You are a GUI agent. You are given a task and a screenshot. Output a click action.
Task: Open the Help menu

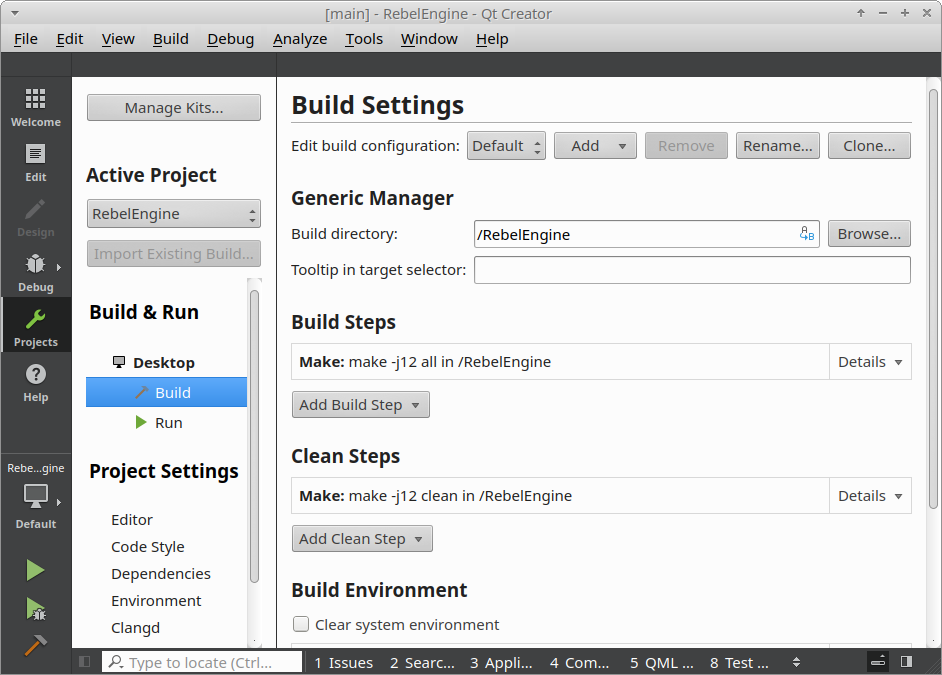[492, 39]
